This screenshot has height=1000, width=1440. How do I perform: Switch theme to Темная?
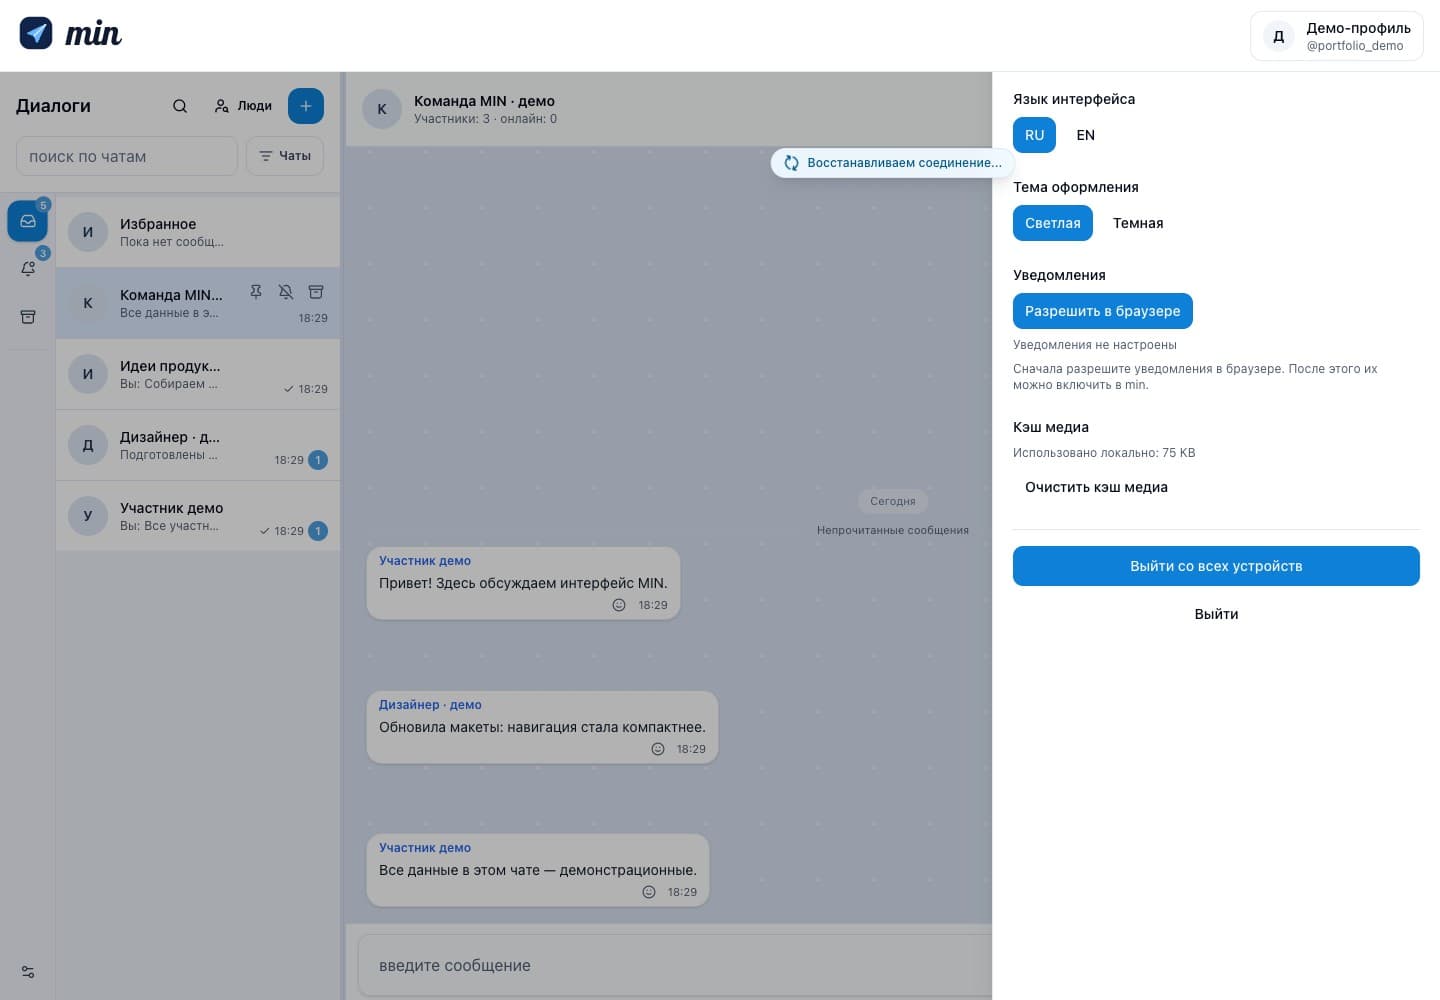point(1138,223)
